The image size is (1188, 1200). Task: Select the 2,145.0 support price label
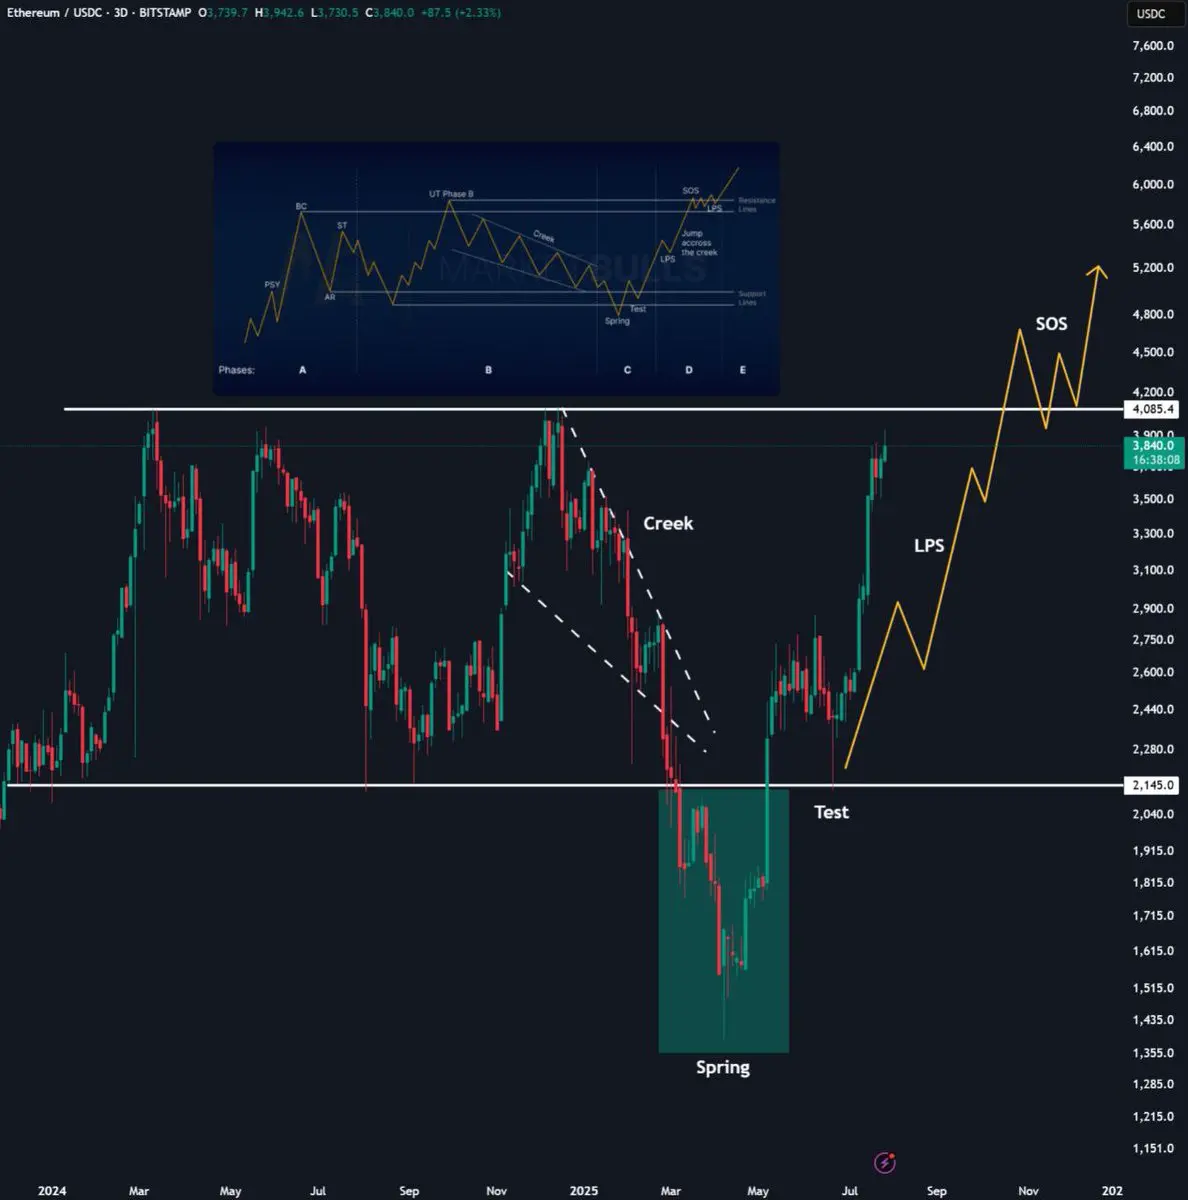1153,785
